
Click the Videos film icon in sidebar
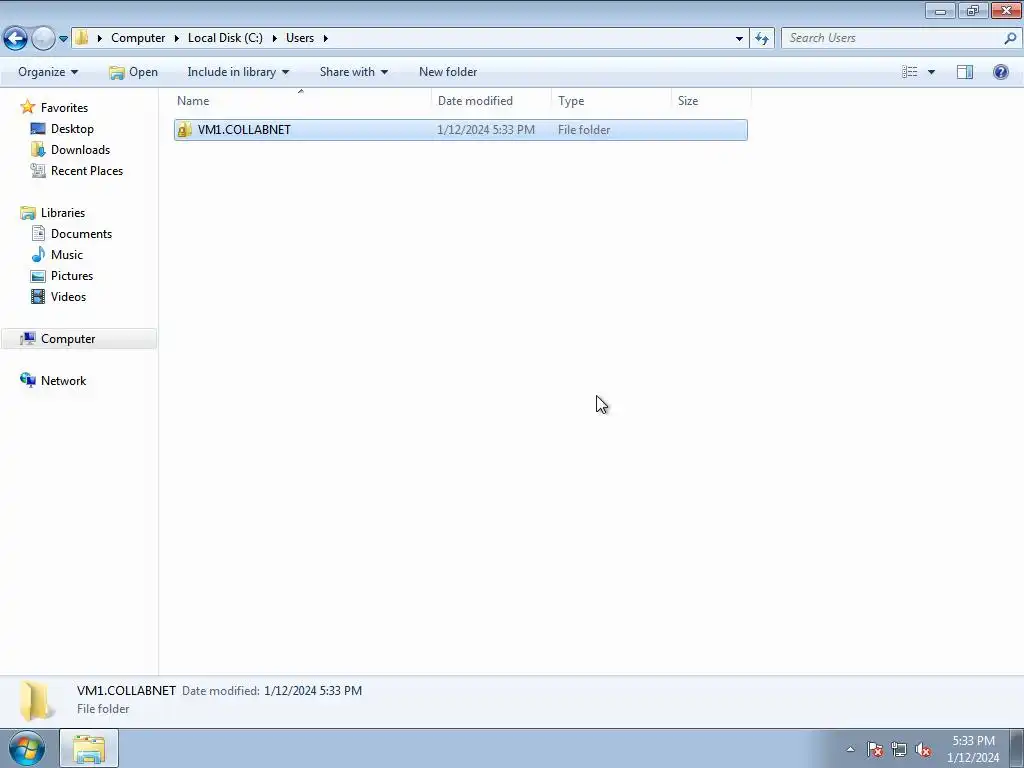click(x=38, y=296)
